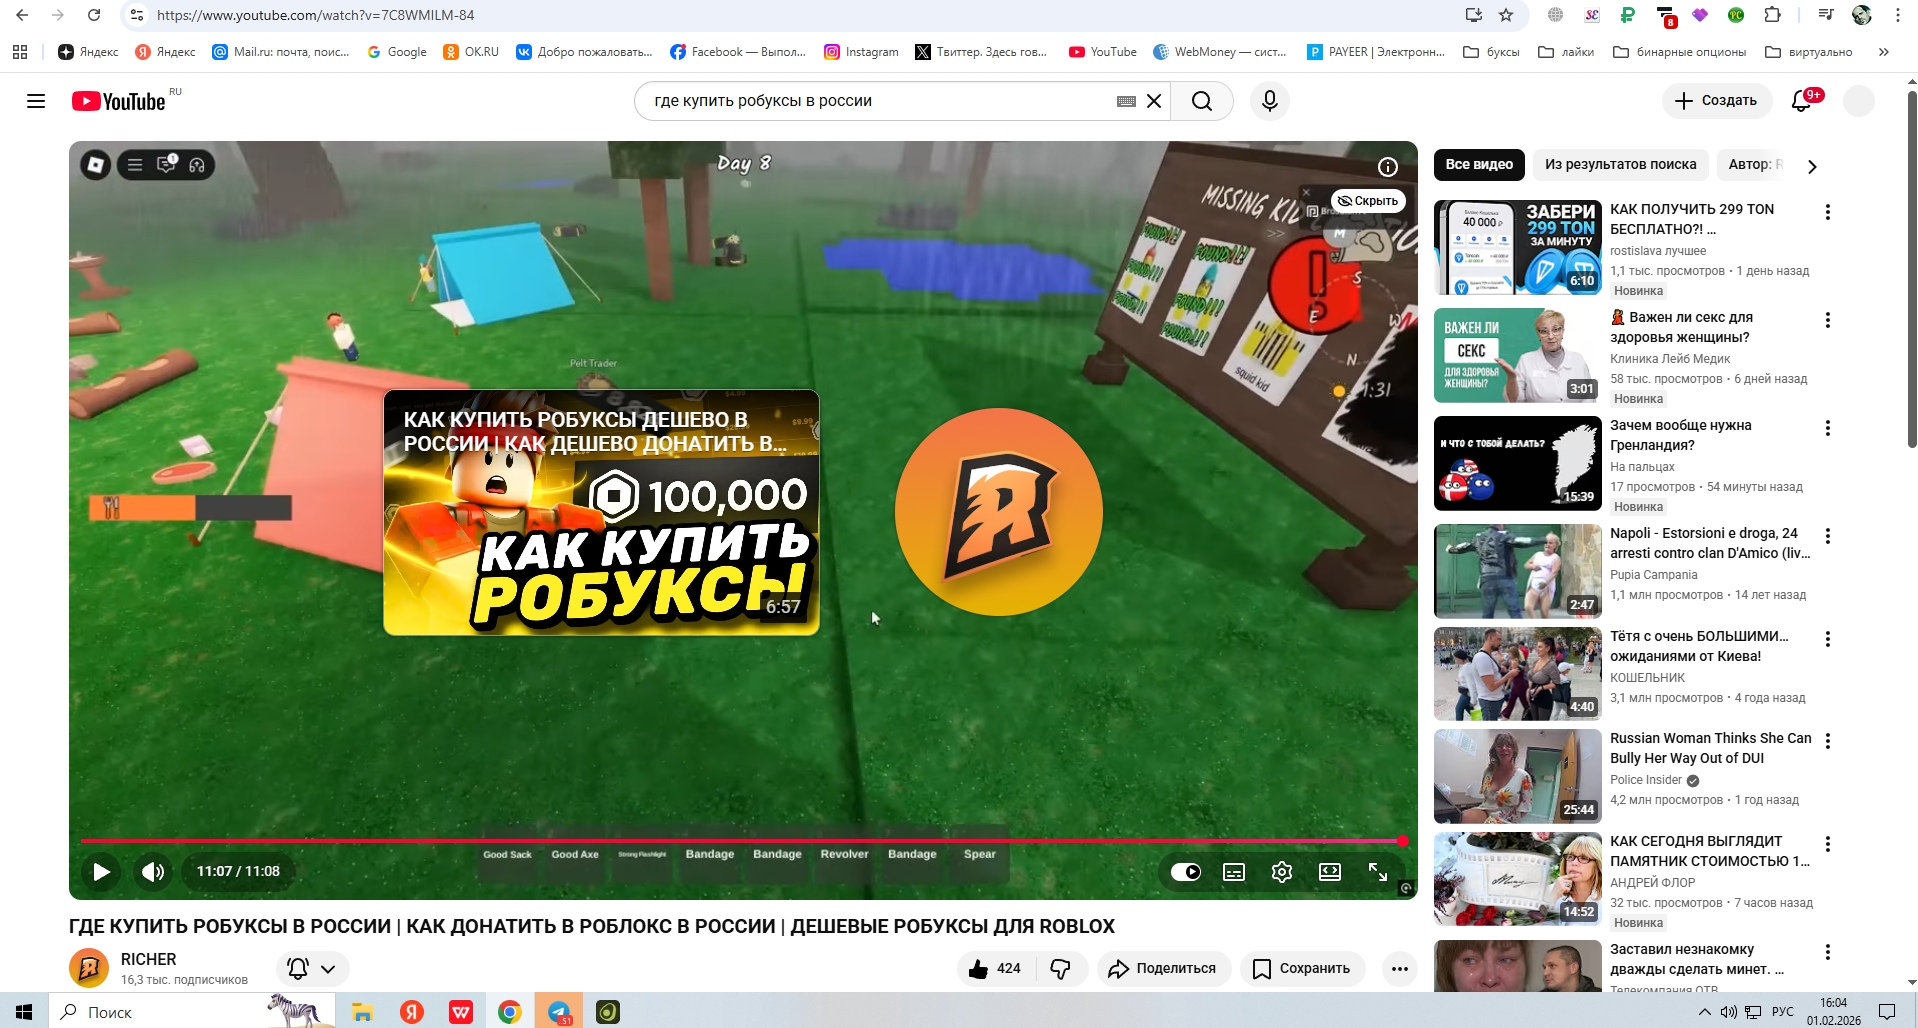This screenshot has width=1918, height=1028.
Task: Click Поделиться share button
Action: pos(1164,968)
